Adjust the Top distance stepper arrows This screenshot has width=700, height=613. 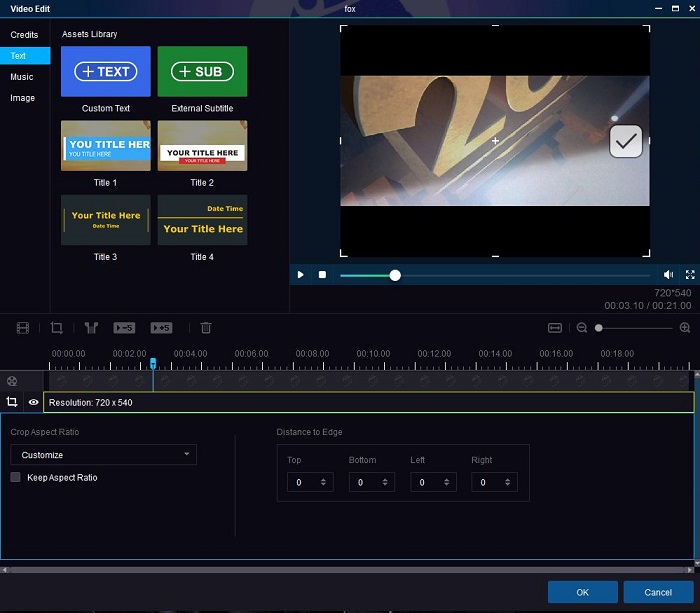coord(323,482)
